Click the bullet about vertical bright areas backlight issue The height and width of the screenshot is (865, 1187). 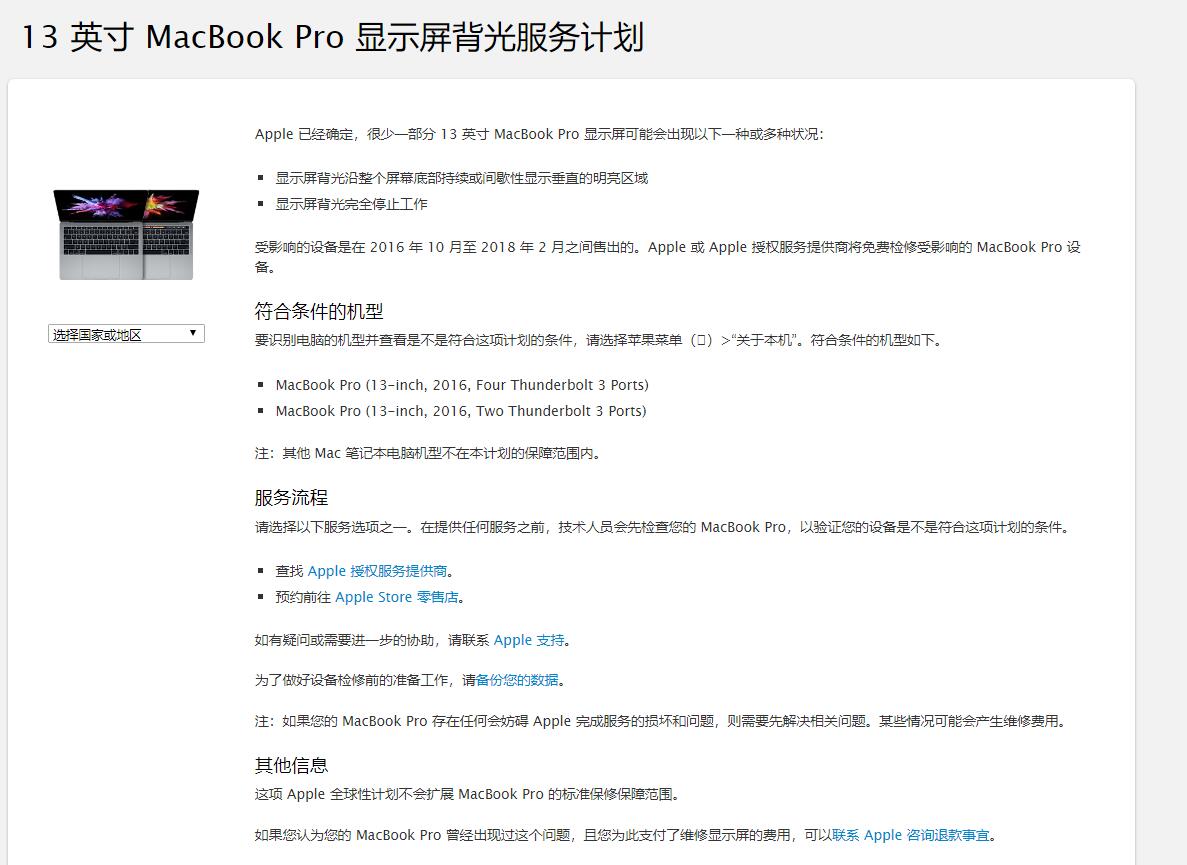460,178
